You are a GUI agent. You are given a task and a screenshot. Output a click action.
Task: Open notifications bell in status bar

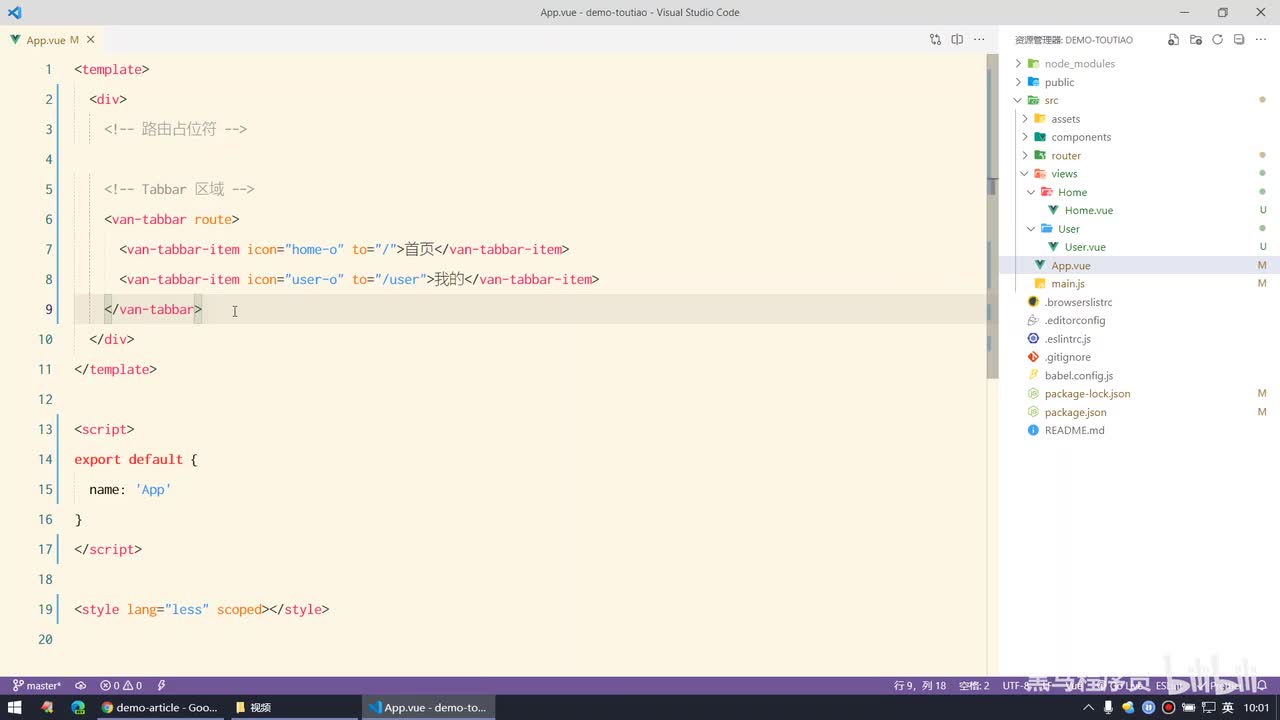tap(1262, 686)
